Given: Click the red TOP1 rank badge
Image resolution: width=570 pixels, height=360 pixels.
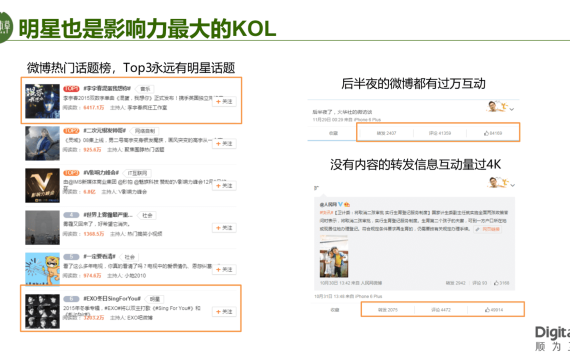Looking at the screenshot, I should coord(71,88).
